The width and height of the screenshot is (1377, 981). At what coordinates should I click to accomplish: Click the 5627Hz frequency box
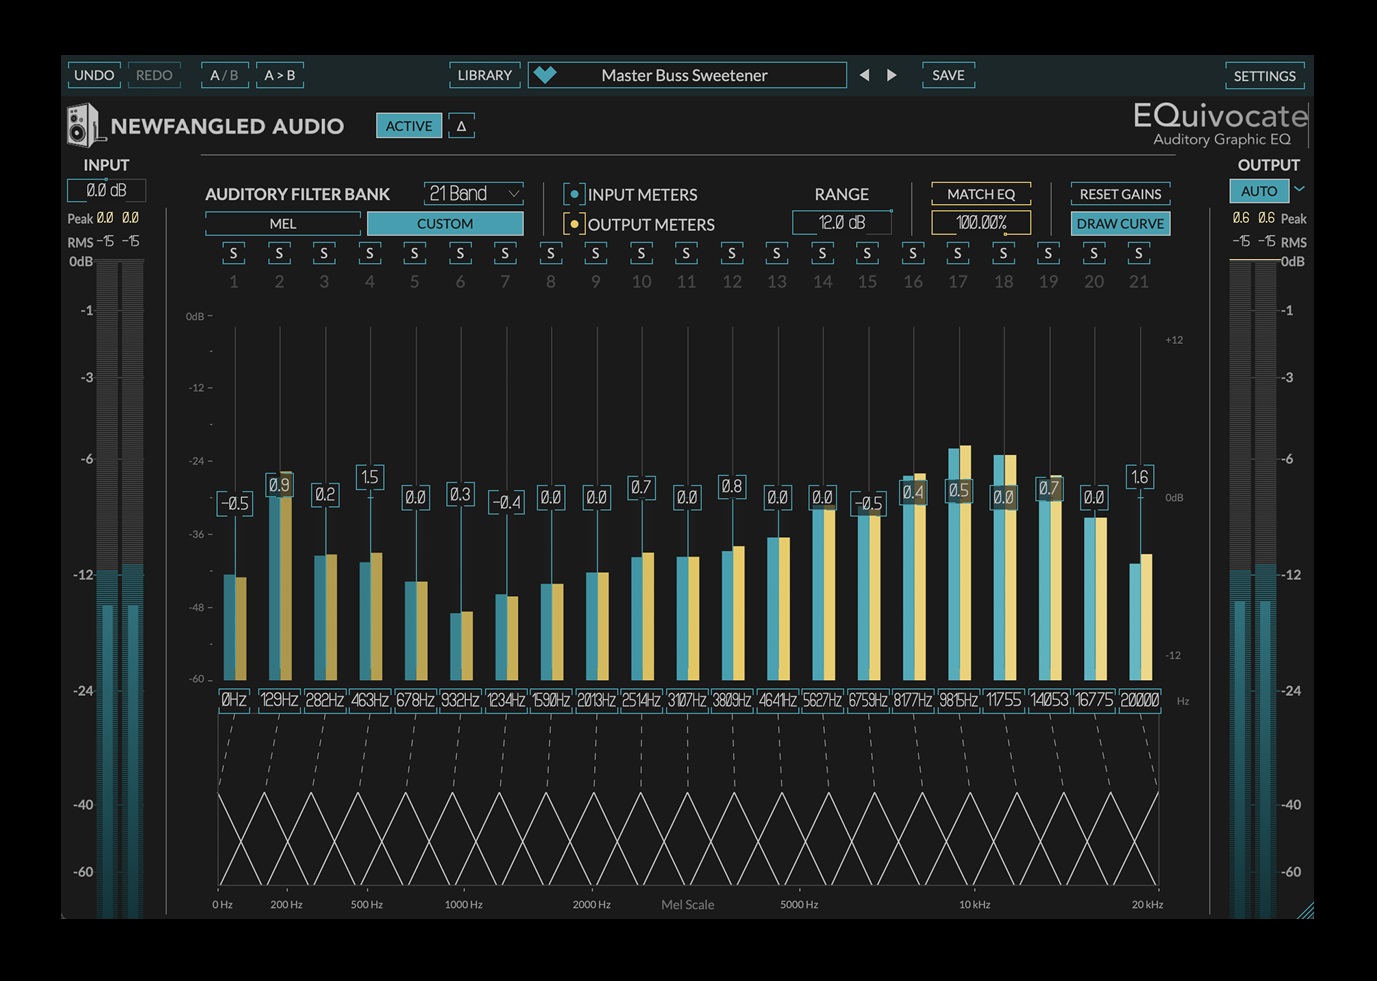[x=823, y=701]
